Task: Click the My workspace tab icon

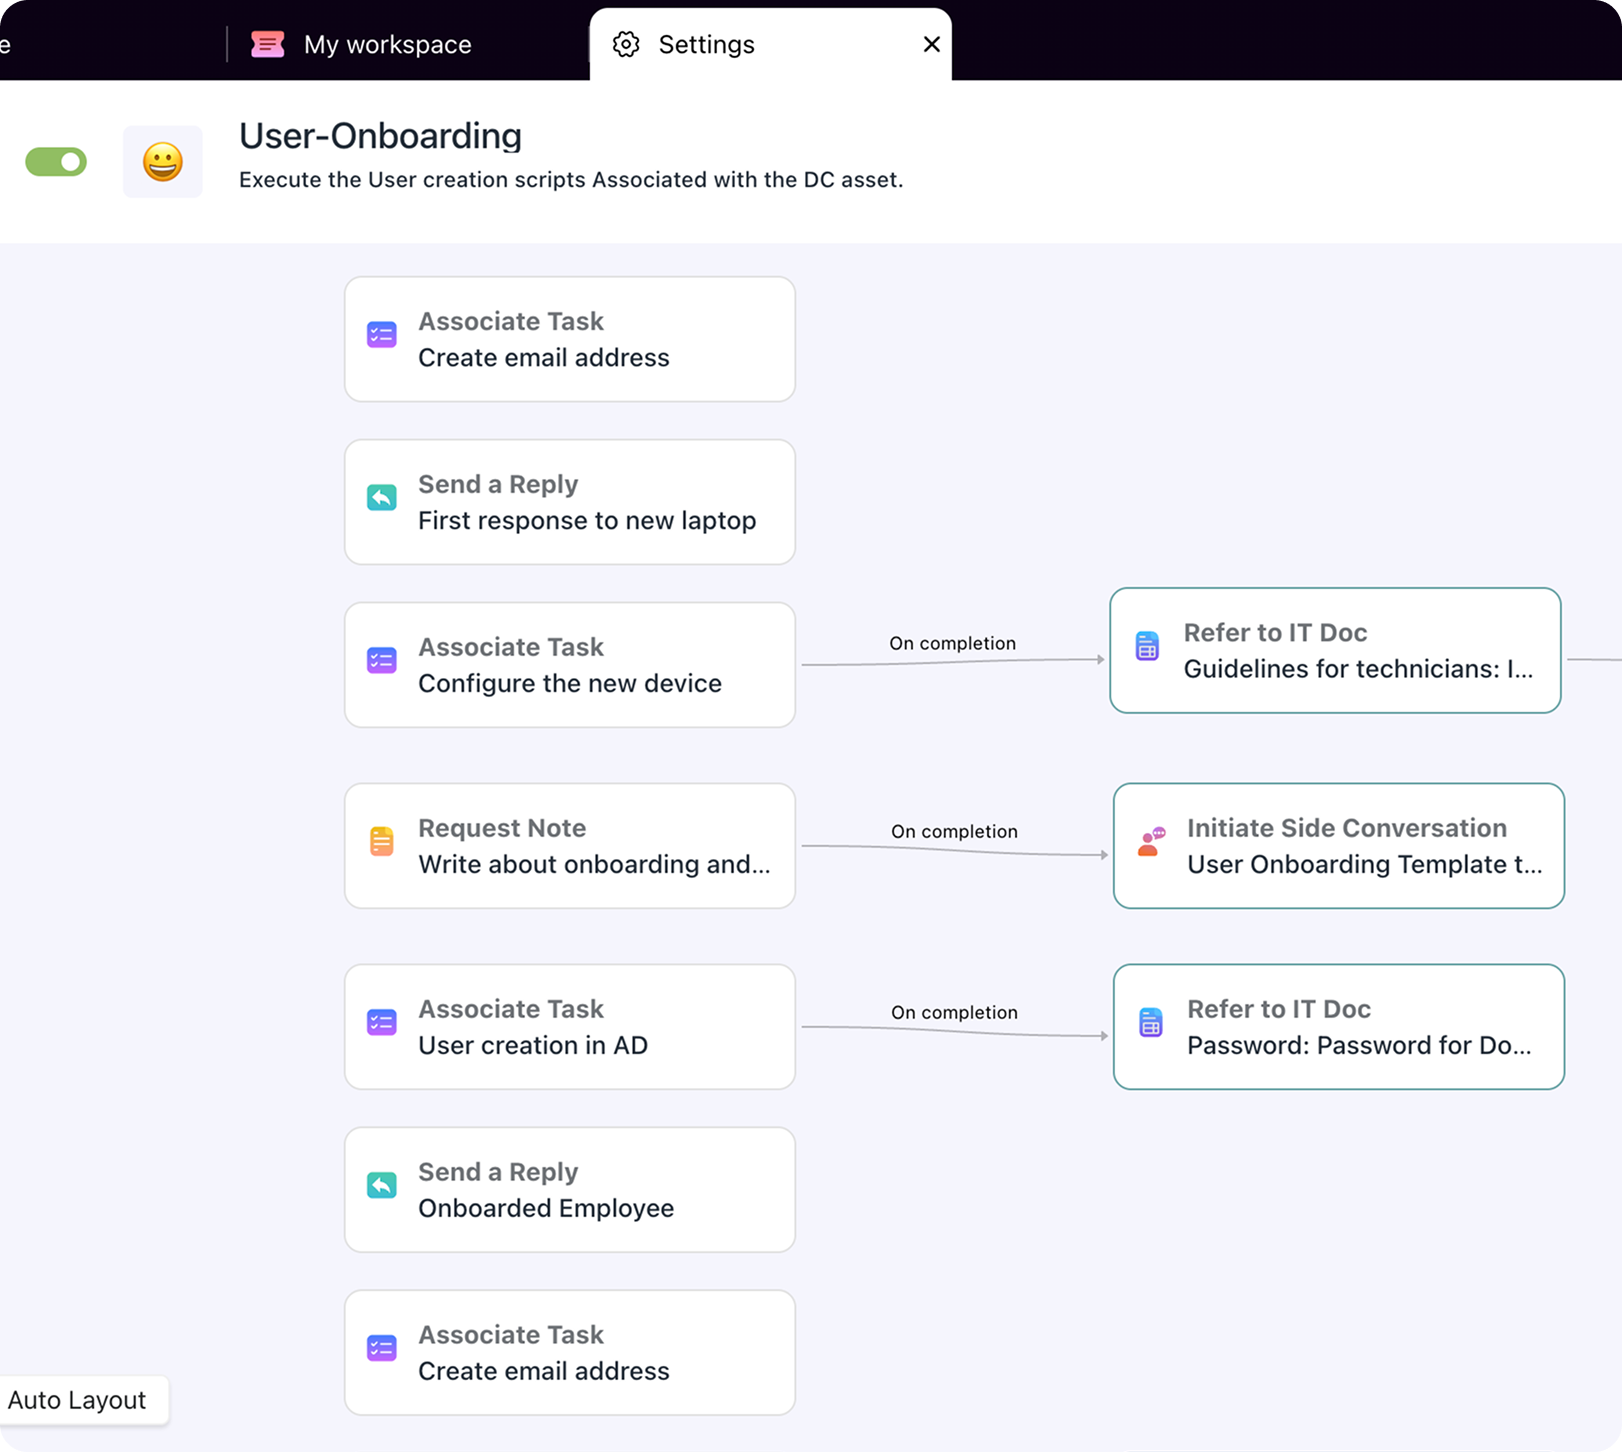Action: point(267,44)
